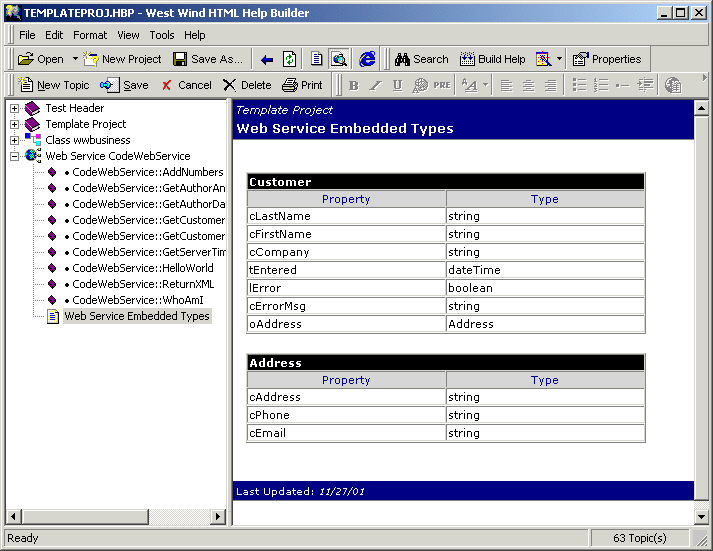
Task: Select the Test Header tree item
Action: (x=75, y=108)
